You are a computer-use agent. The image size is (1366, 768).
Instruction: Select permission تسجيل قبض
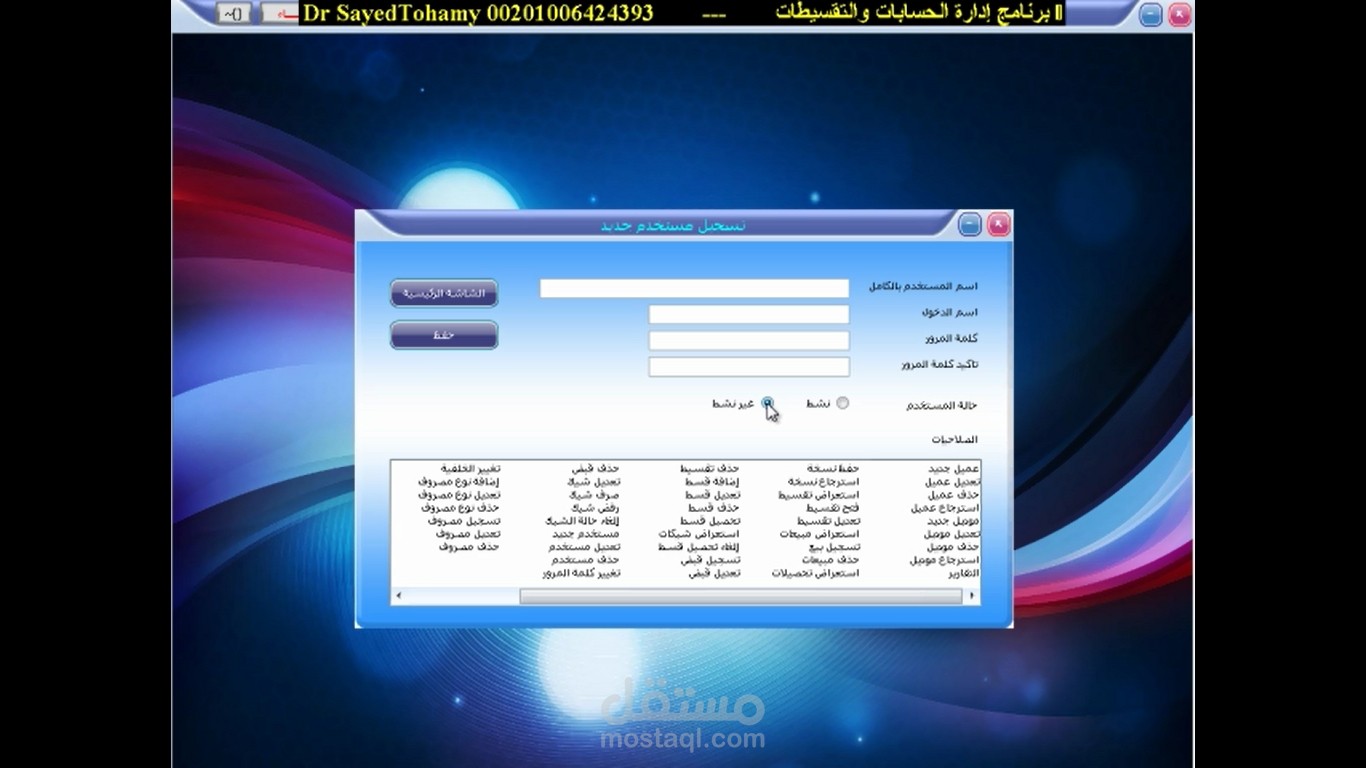711,560
